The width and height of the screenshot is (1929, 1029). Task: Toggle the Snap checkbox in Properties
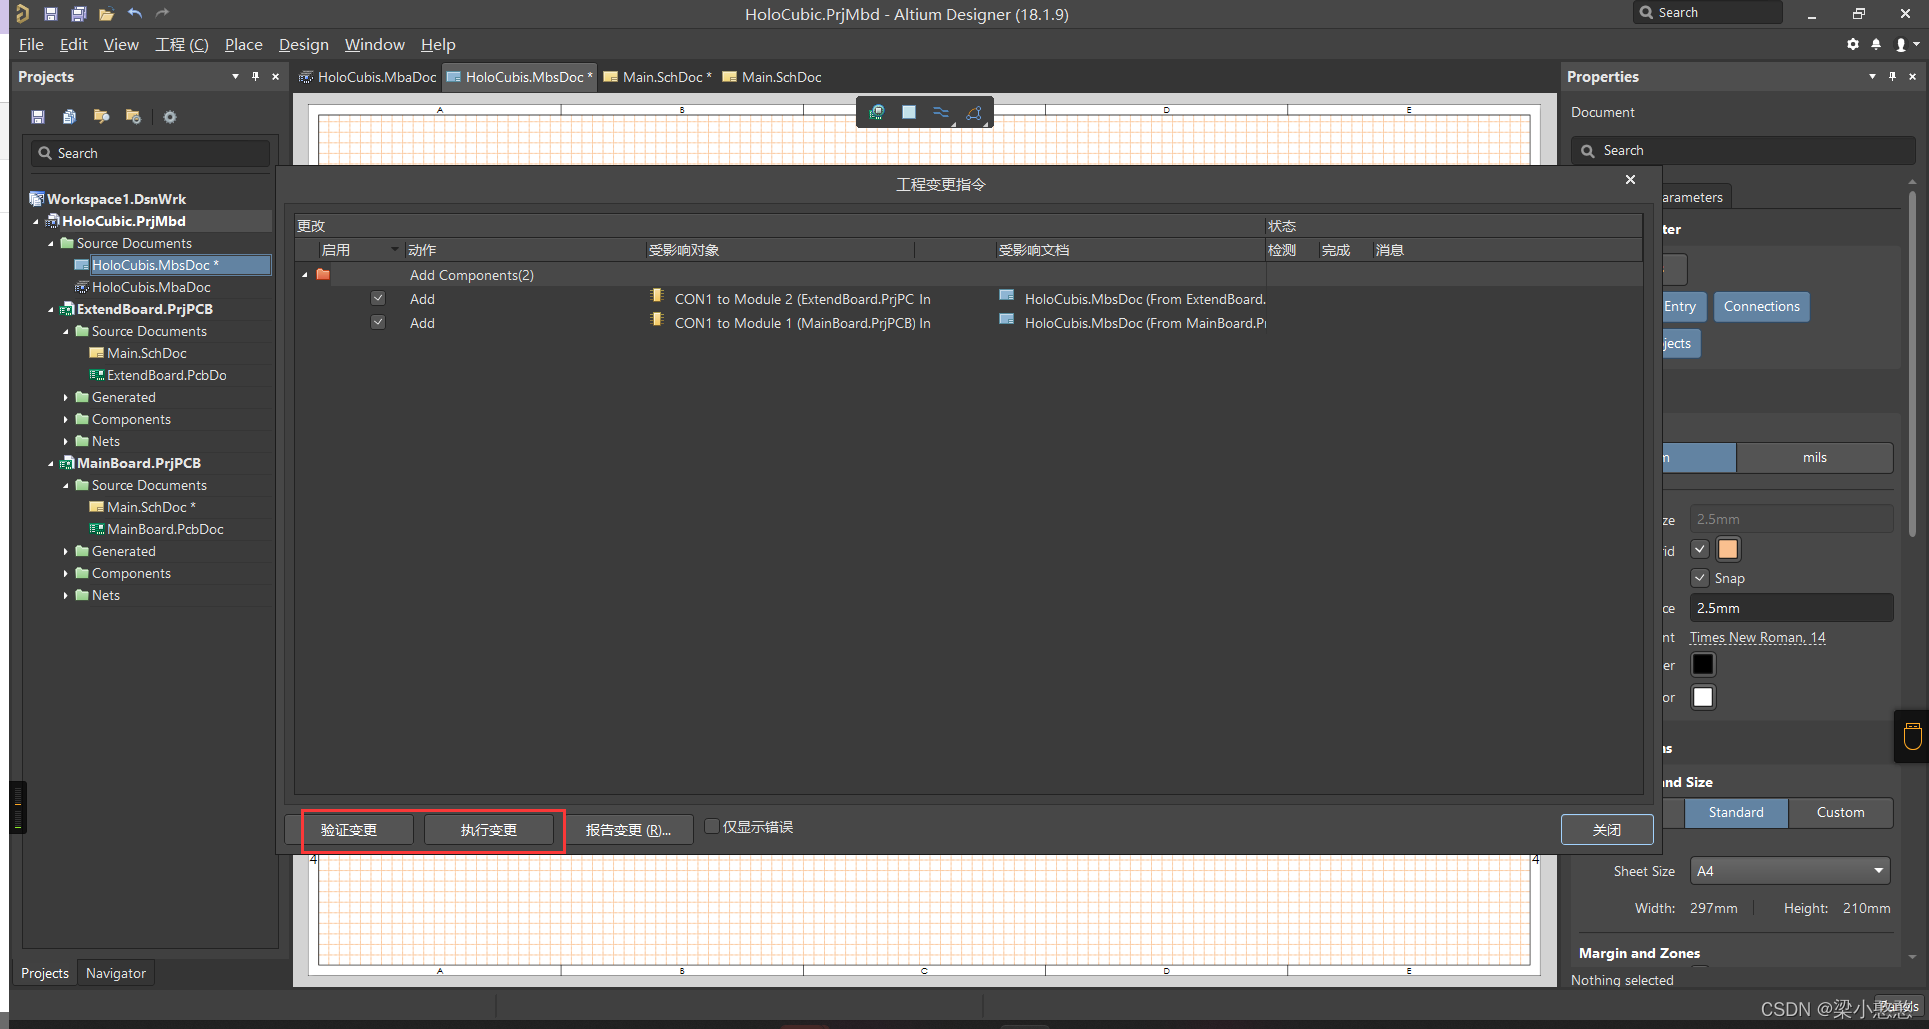point(1700,578)
